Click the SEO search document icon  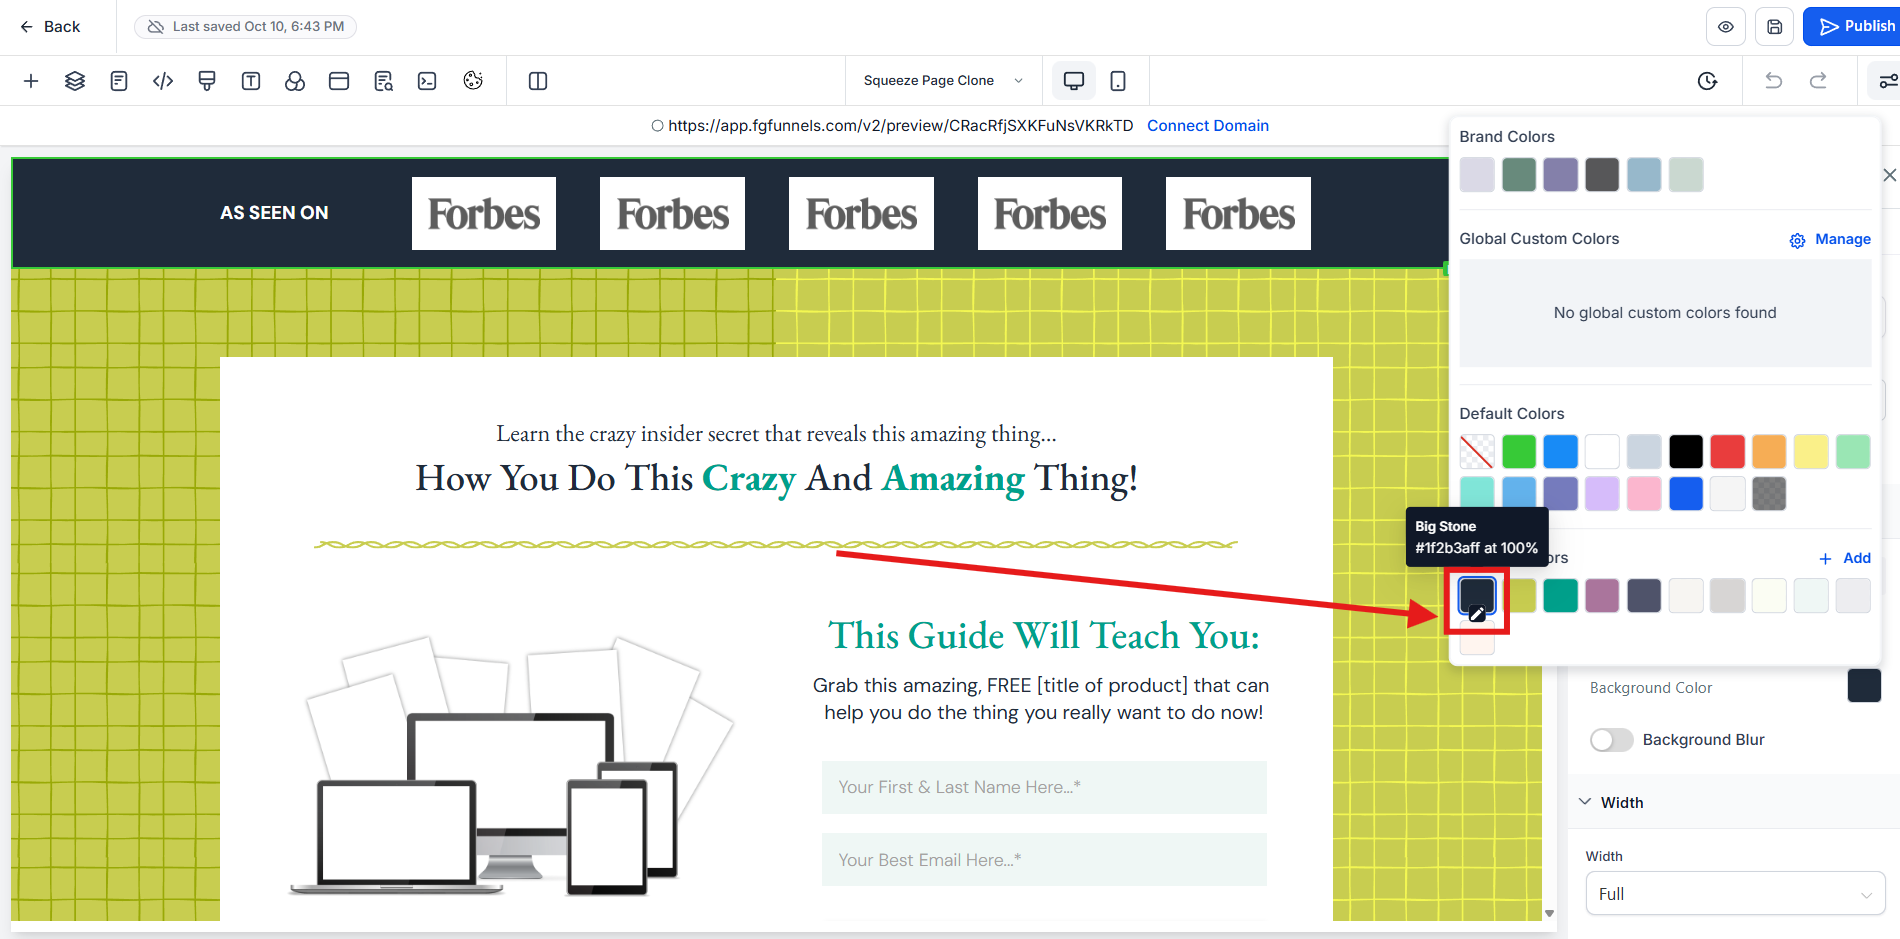click(383, 81)
